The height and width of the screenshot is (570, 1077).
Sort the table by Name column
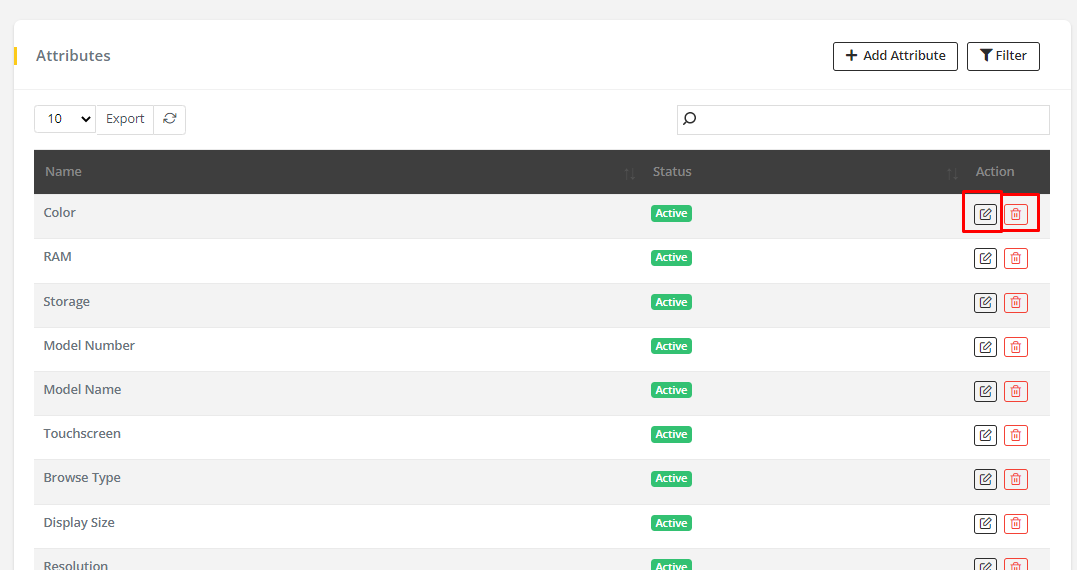pyautogui.click(x=629, y=173)
